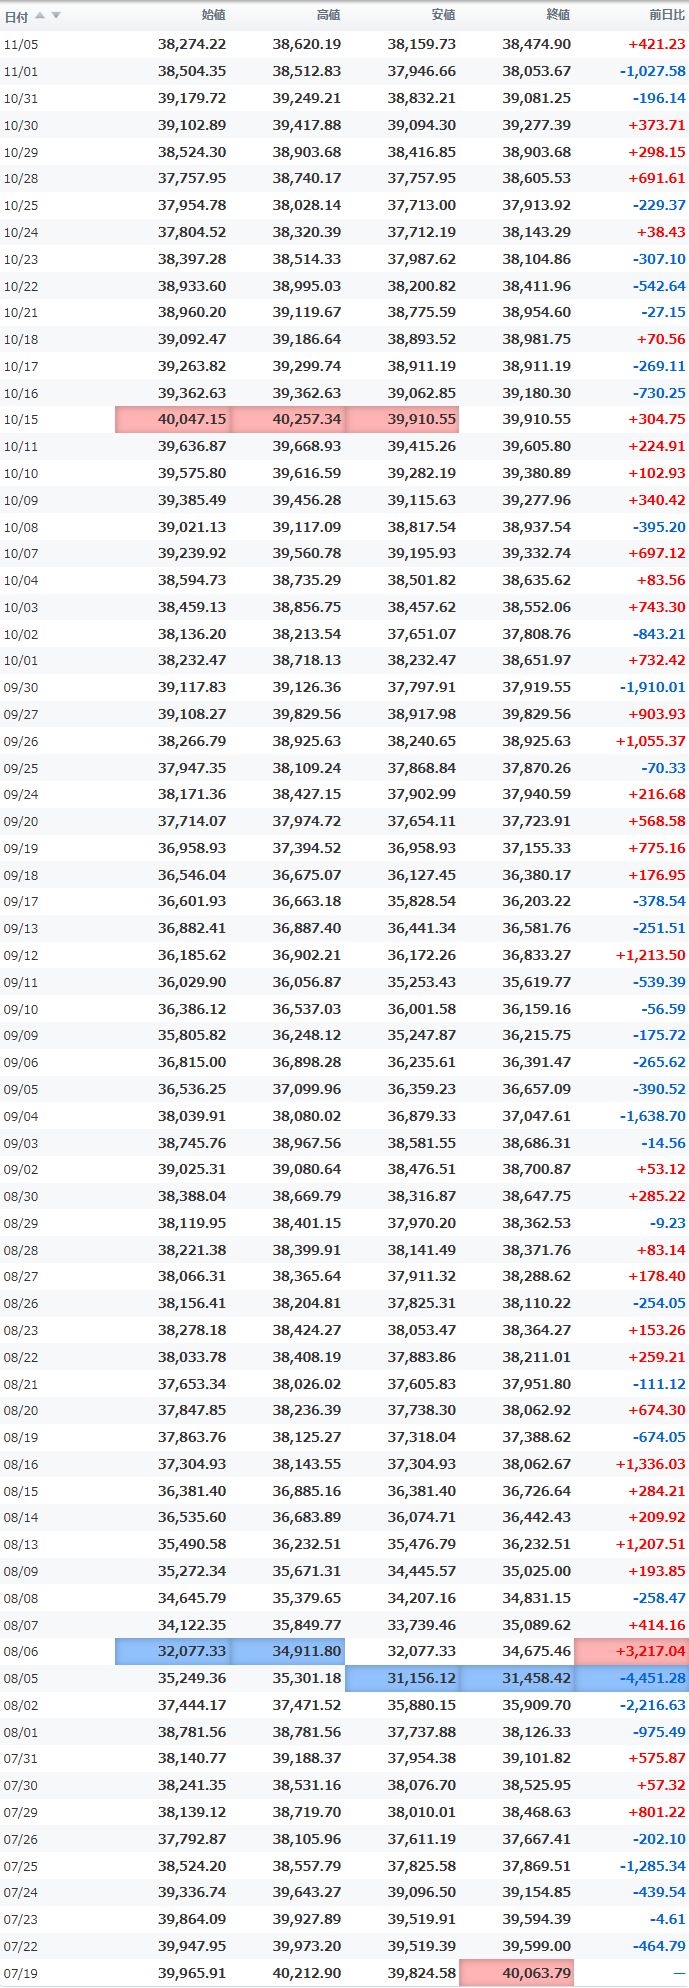This screenshot has width=689, height=1988.
Task: Click the 日付 column header
Action: tap(16, 16)
